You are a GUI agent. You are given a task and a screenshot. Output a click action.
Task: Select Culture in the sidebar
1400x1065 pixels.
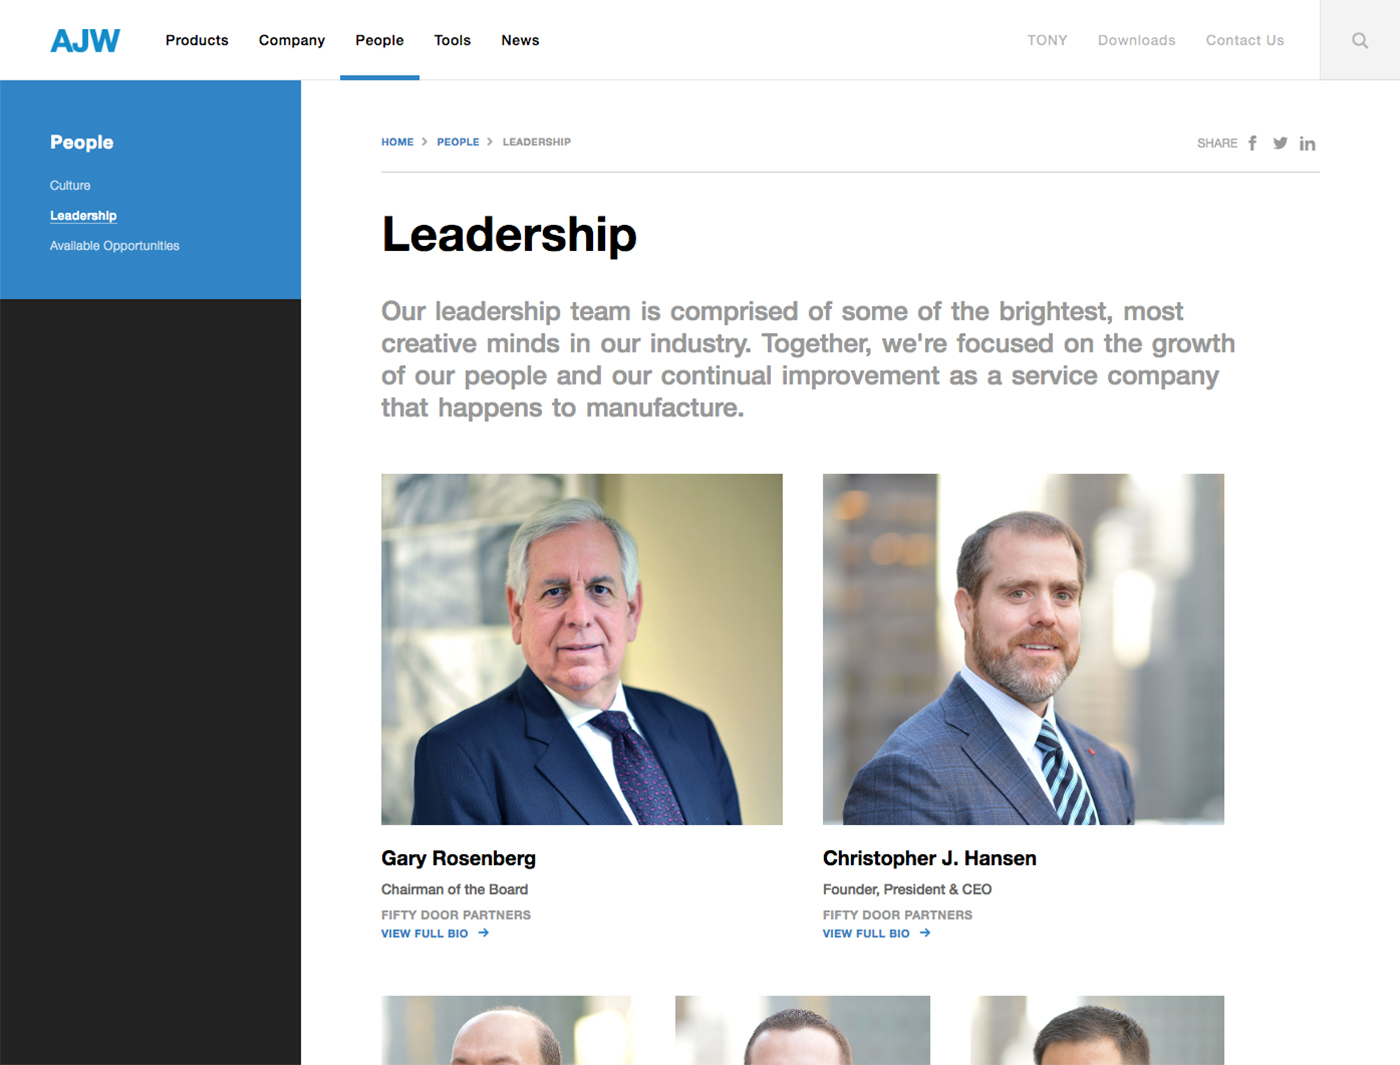[x=70, y=185]
